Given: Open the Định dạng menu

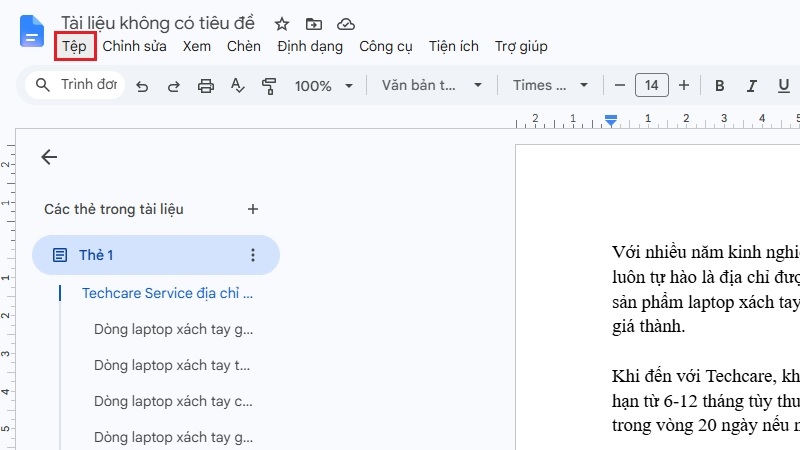Looking at the screenshot, I should [310, 46].
